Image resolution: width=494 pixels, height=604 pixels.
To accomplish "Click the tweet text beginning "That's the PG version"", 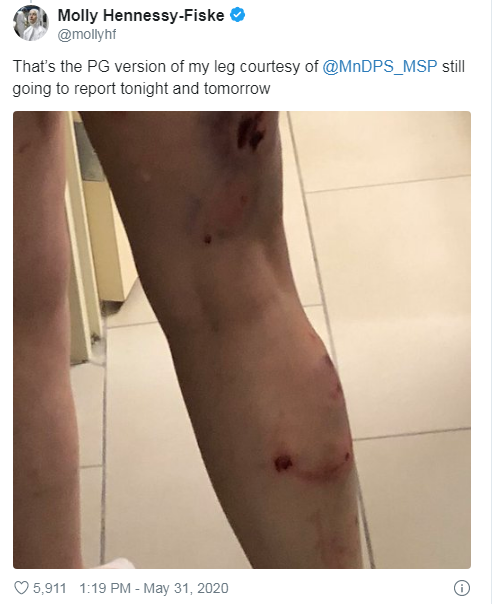I will (239, 77).
